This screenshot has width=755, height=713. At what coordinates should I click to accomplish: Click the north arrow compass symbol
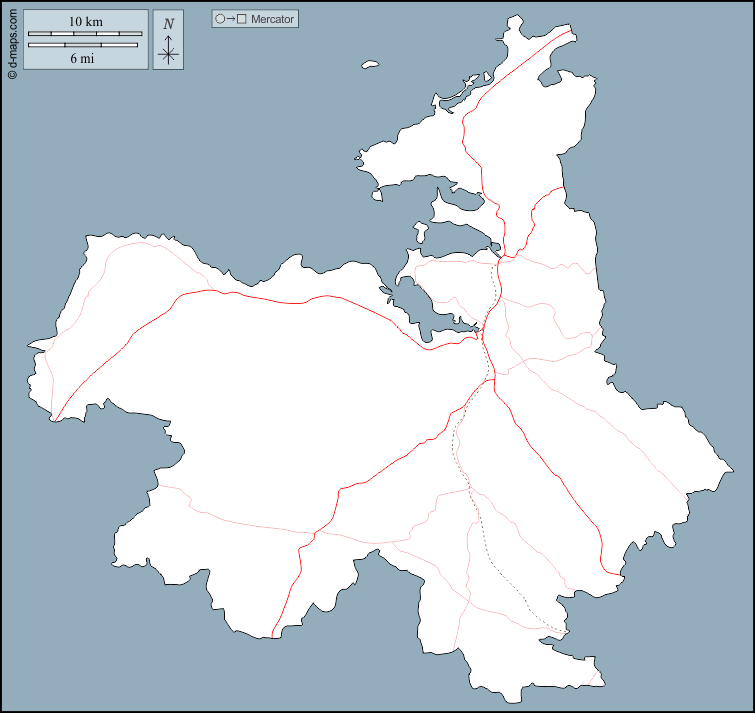coord(168,53)
